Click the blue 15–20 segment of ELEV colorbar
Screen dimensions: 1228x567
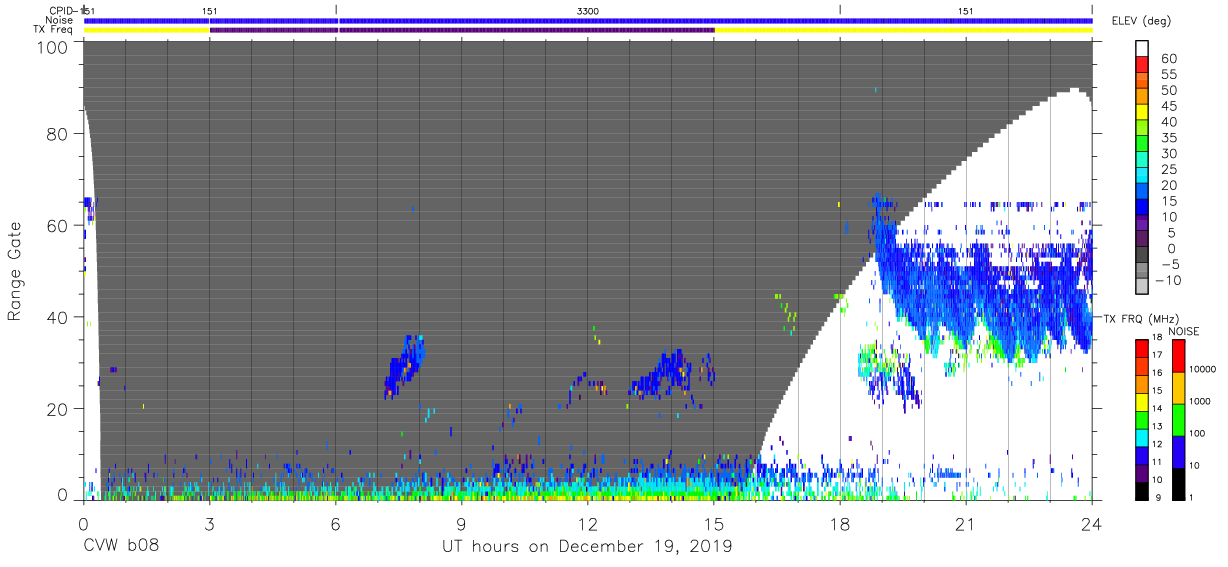[1143, 193]
